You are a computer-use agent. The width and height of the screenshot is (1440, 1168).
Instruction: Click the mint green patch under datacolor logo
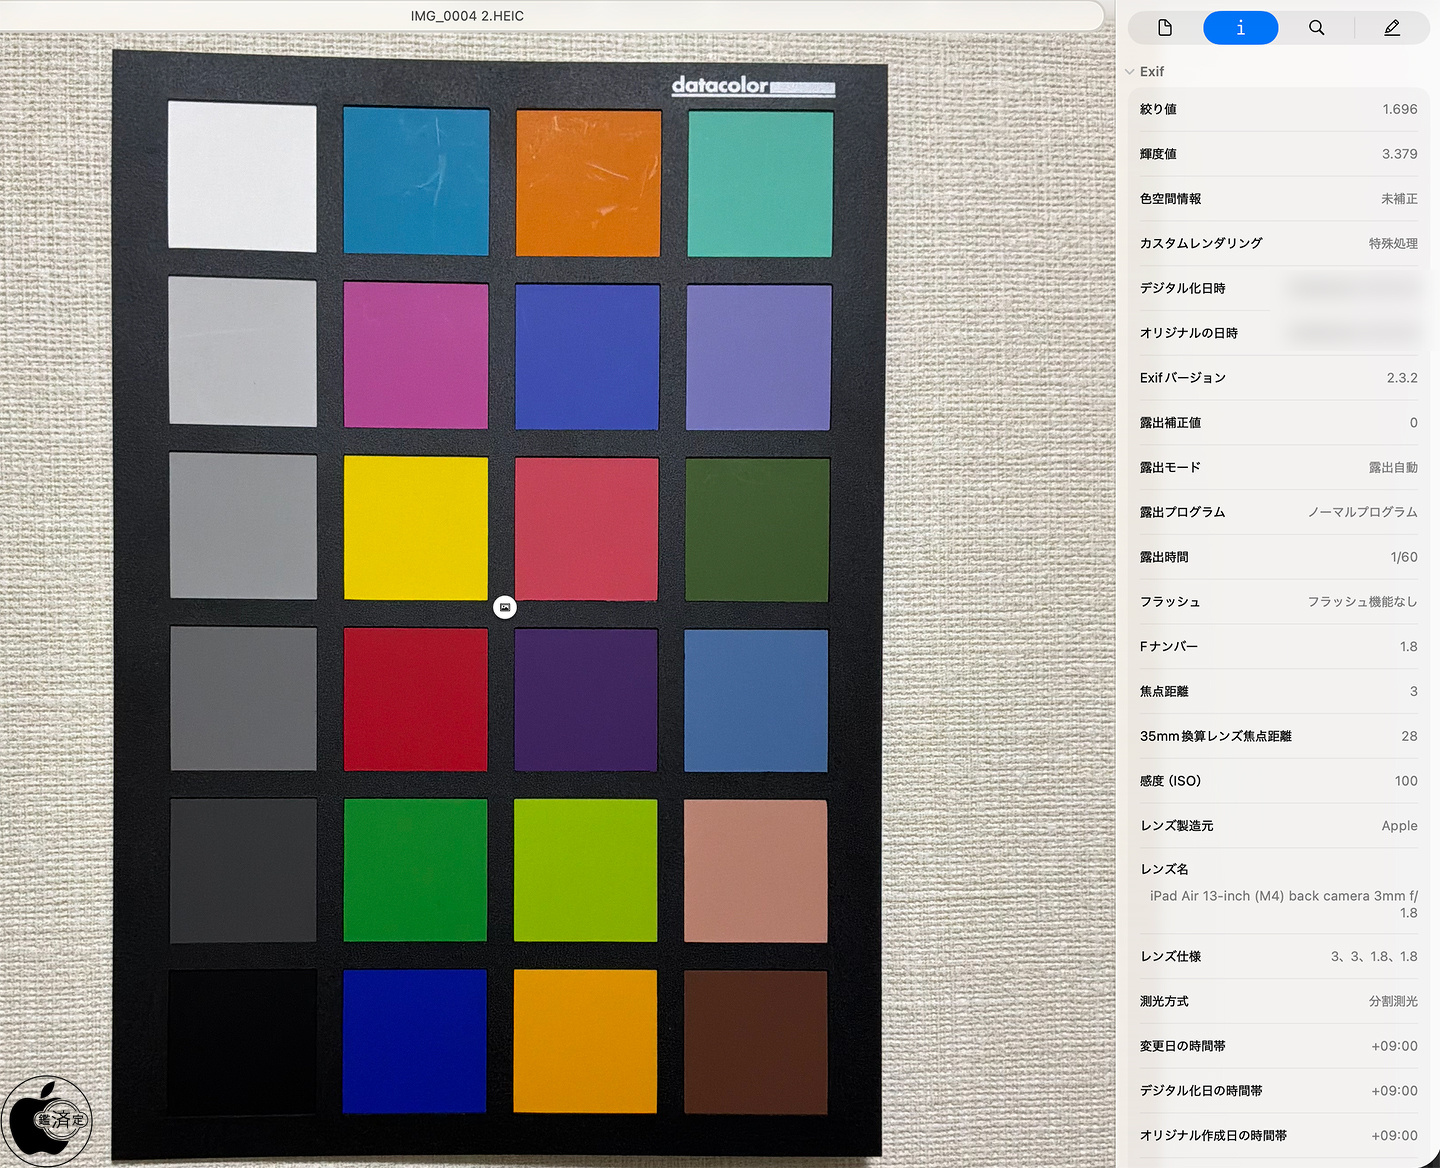point(760,183)
